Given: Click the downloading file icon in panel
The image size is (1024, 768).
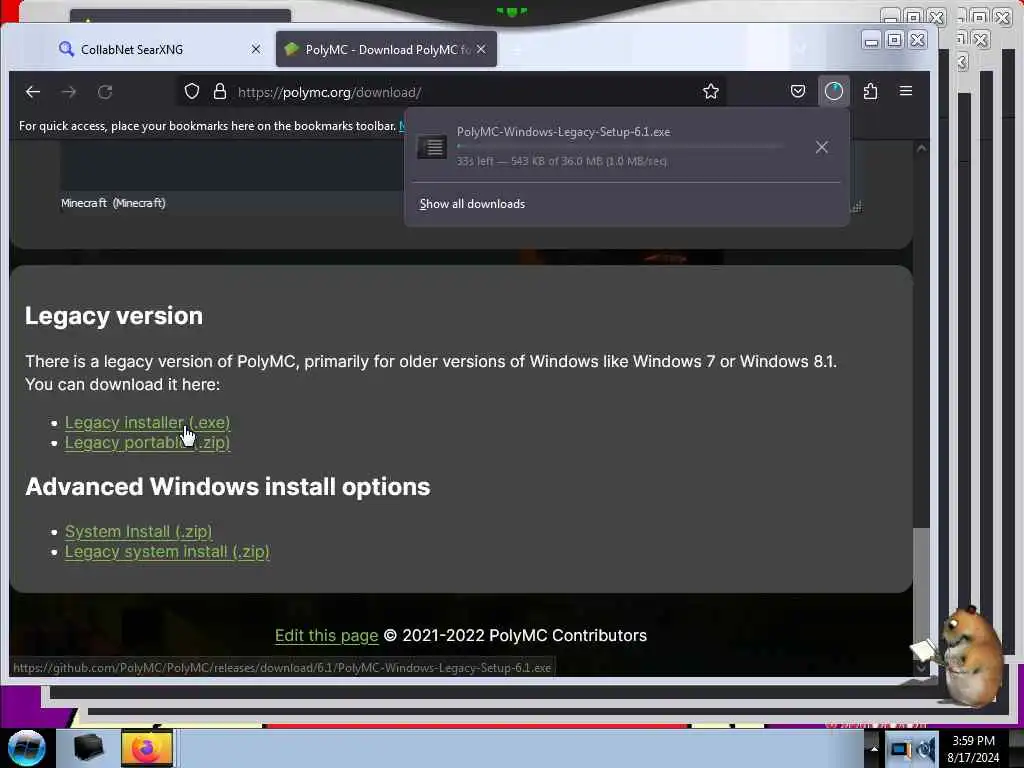Looking at the screenshot, I should [x=432, y=147].
